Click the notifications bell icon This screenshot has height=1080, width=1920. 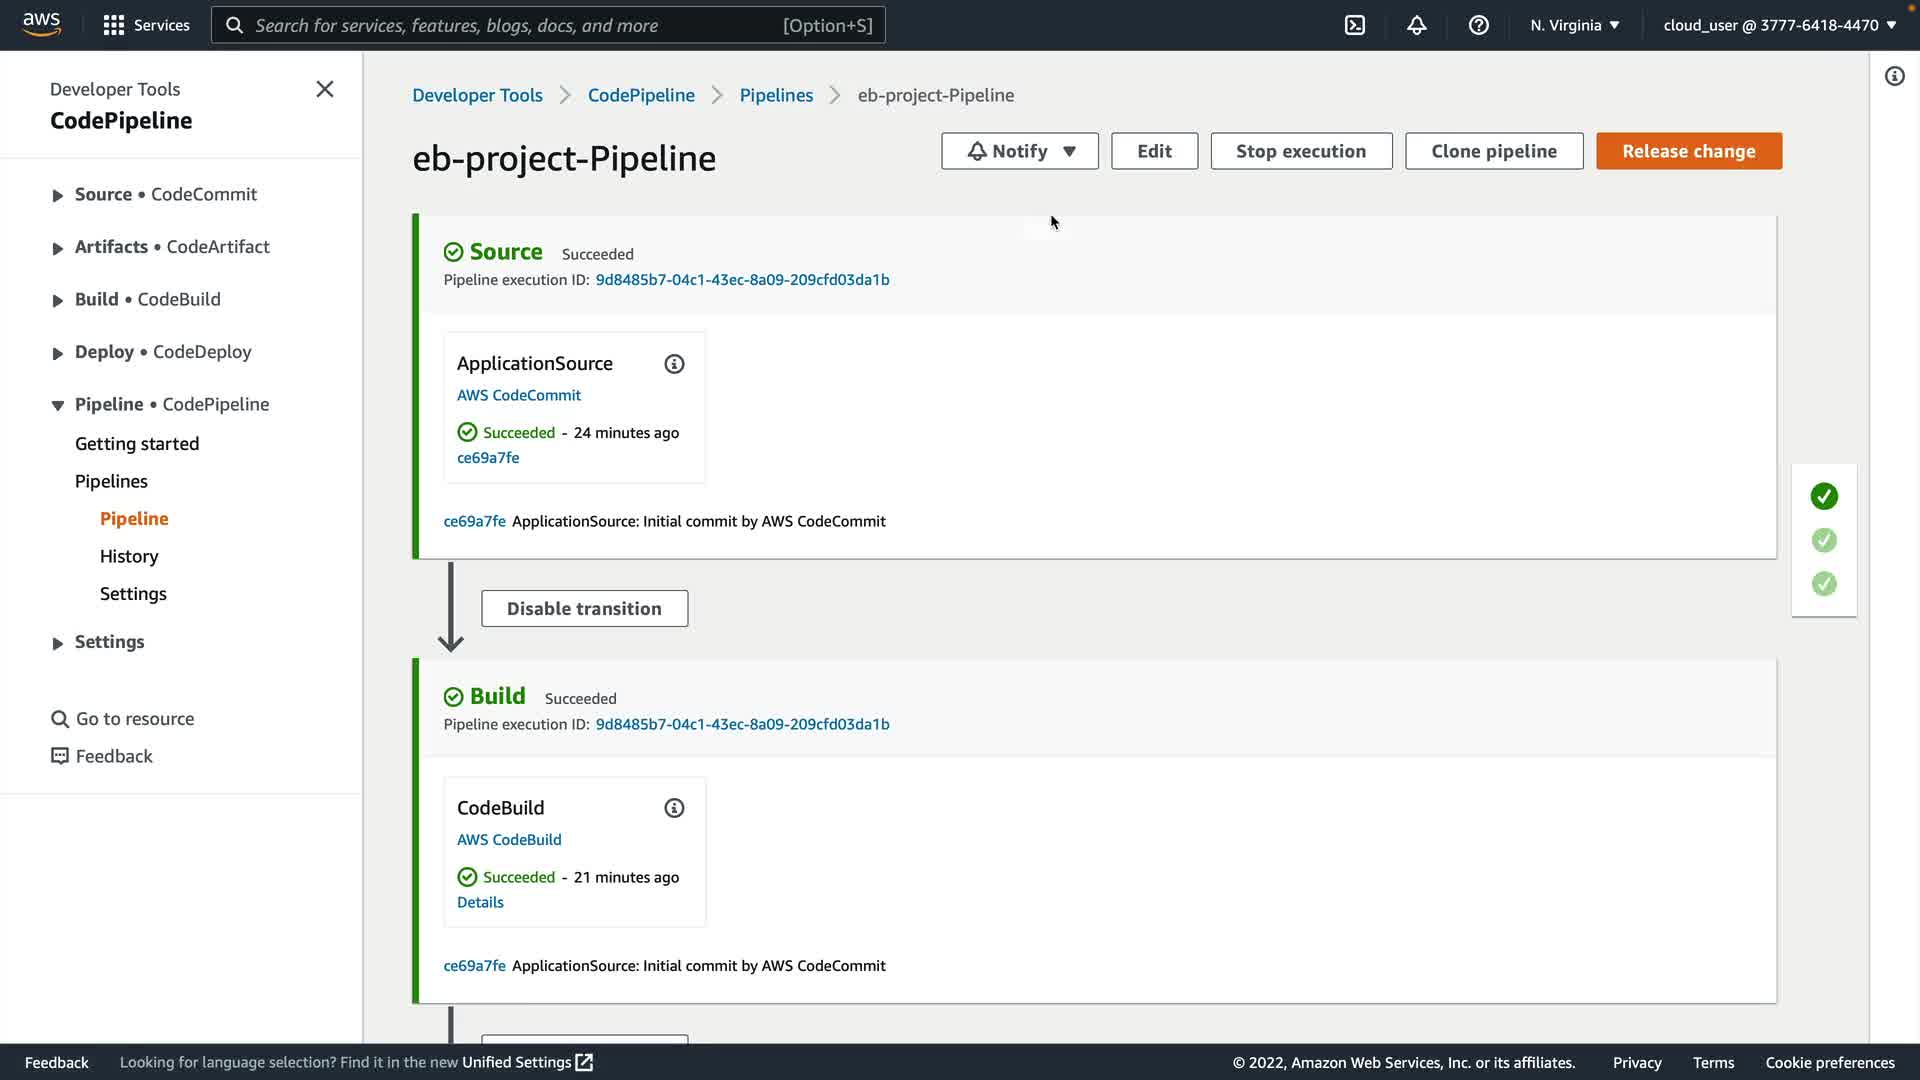[1416, 25]
